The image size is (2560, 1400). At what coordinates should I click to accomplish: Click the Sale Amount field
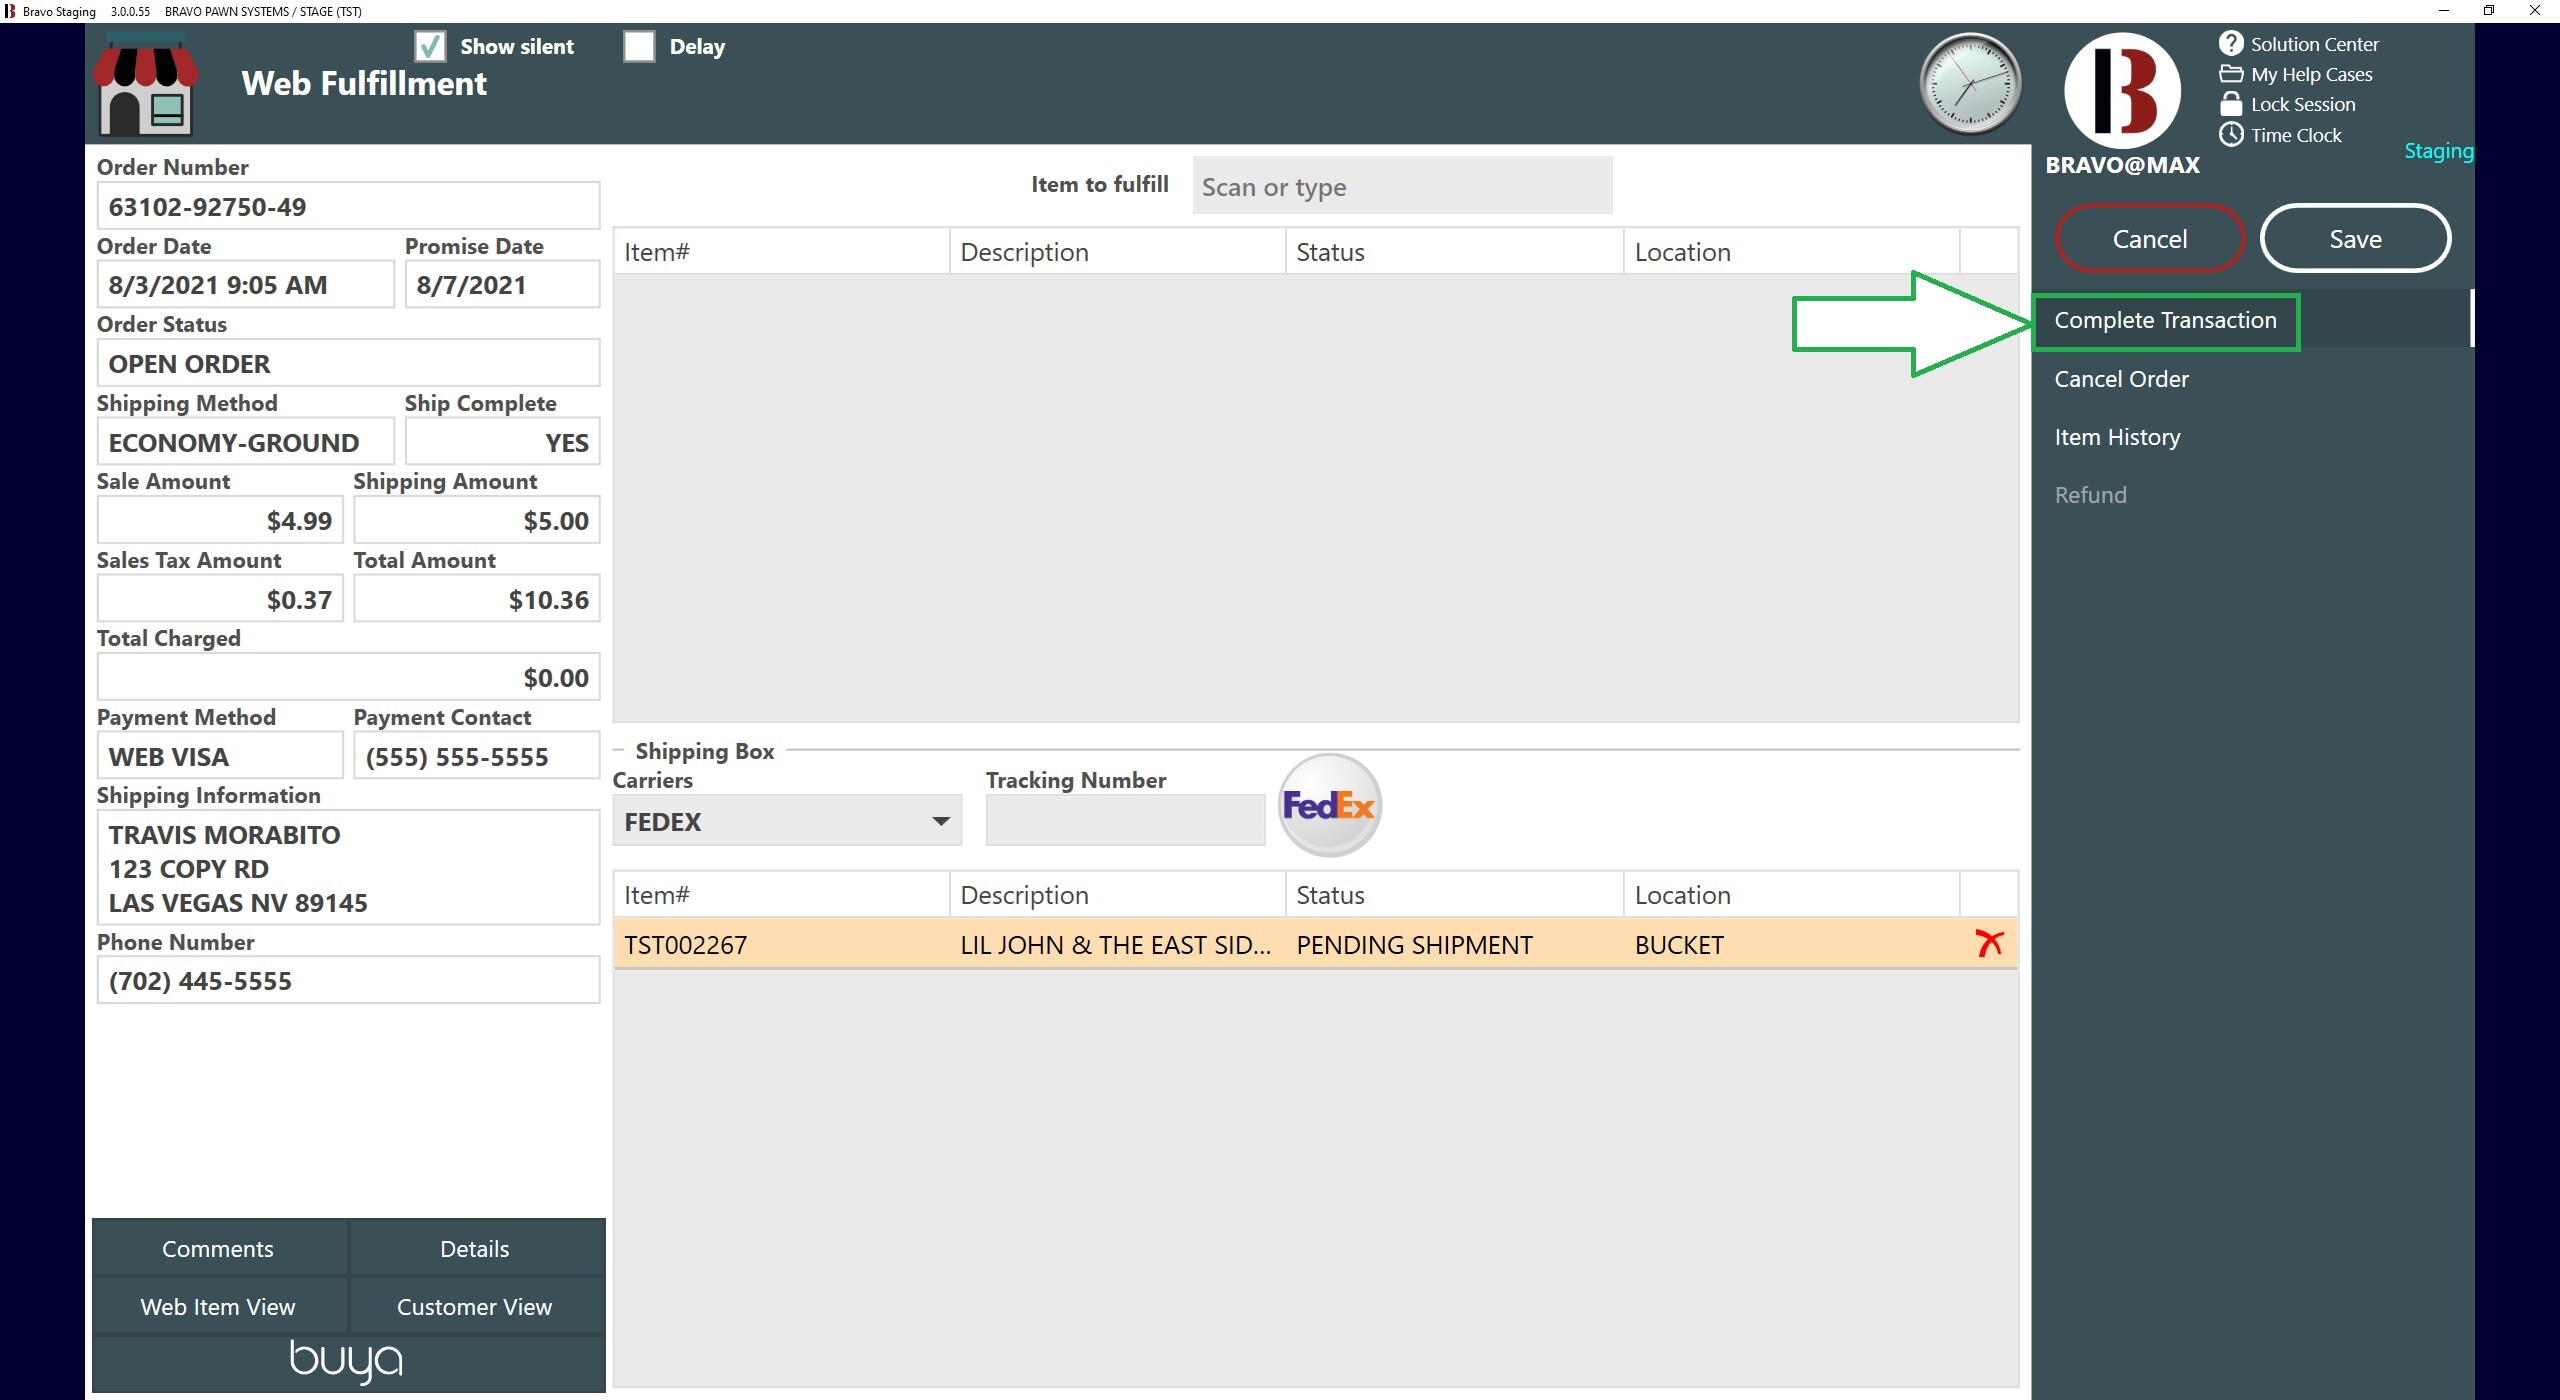[220, 520]
